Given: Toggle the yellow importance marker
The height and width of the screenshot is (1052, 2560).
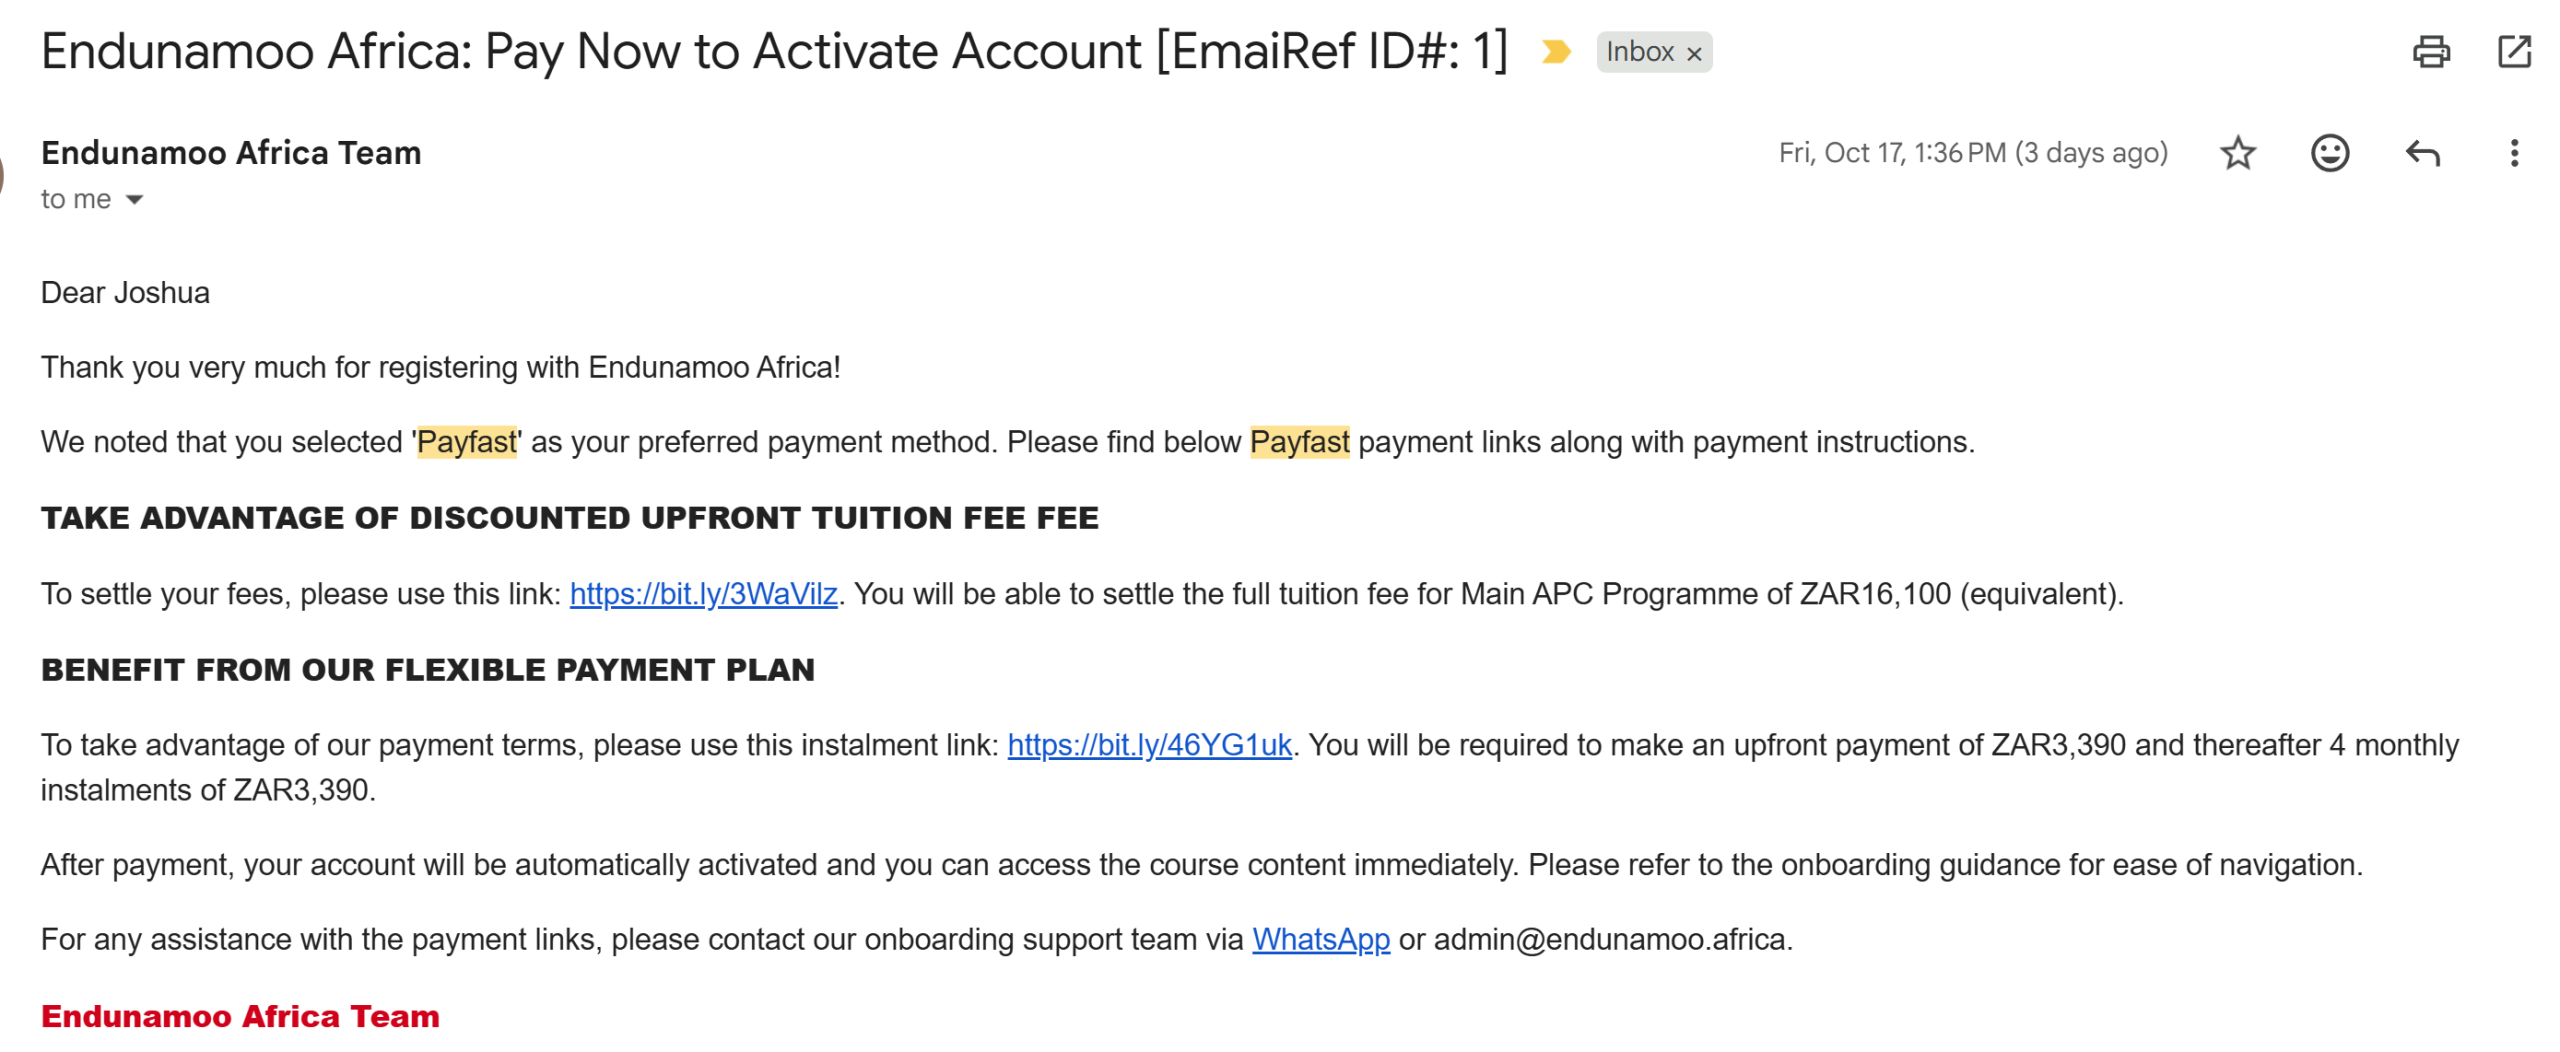Looking at the screenshot, I should point(1555,51).
